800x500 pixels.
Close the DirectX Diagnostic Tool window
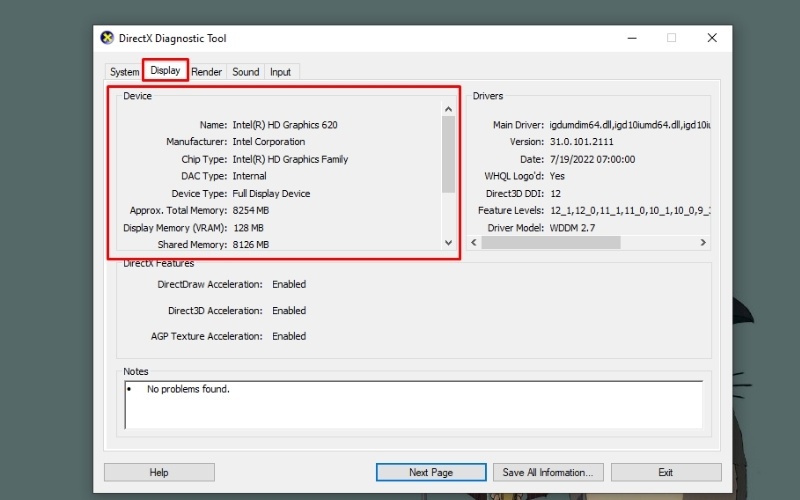pyautogui.click(x=712, y=38)
